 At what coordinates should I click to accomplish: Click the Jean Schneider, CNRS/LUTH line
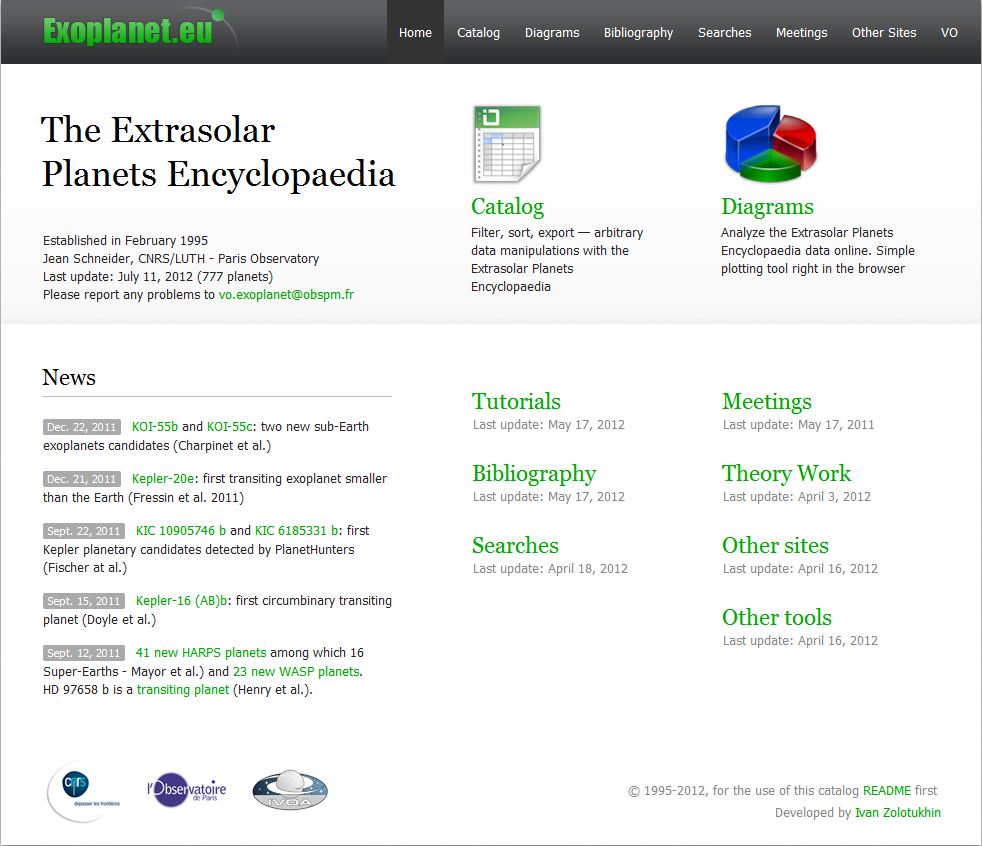point(181,259)
